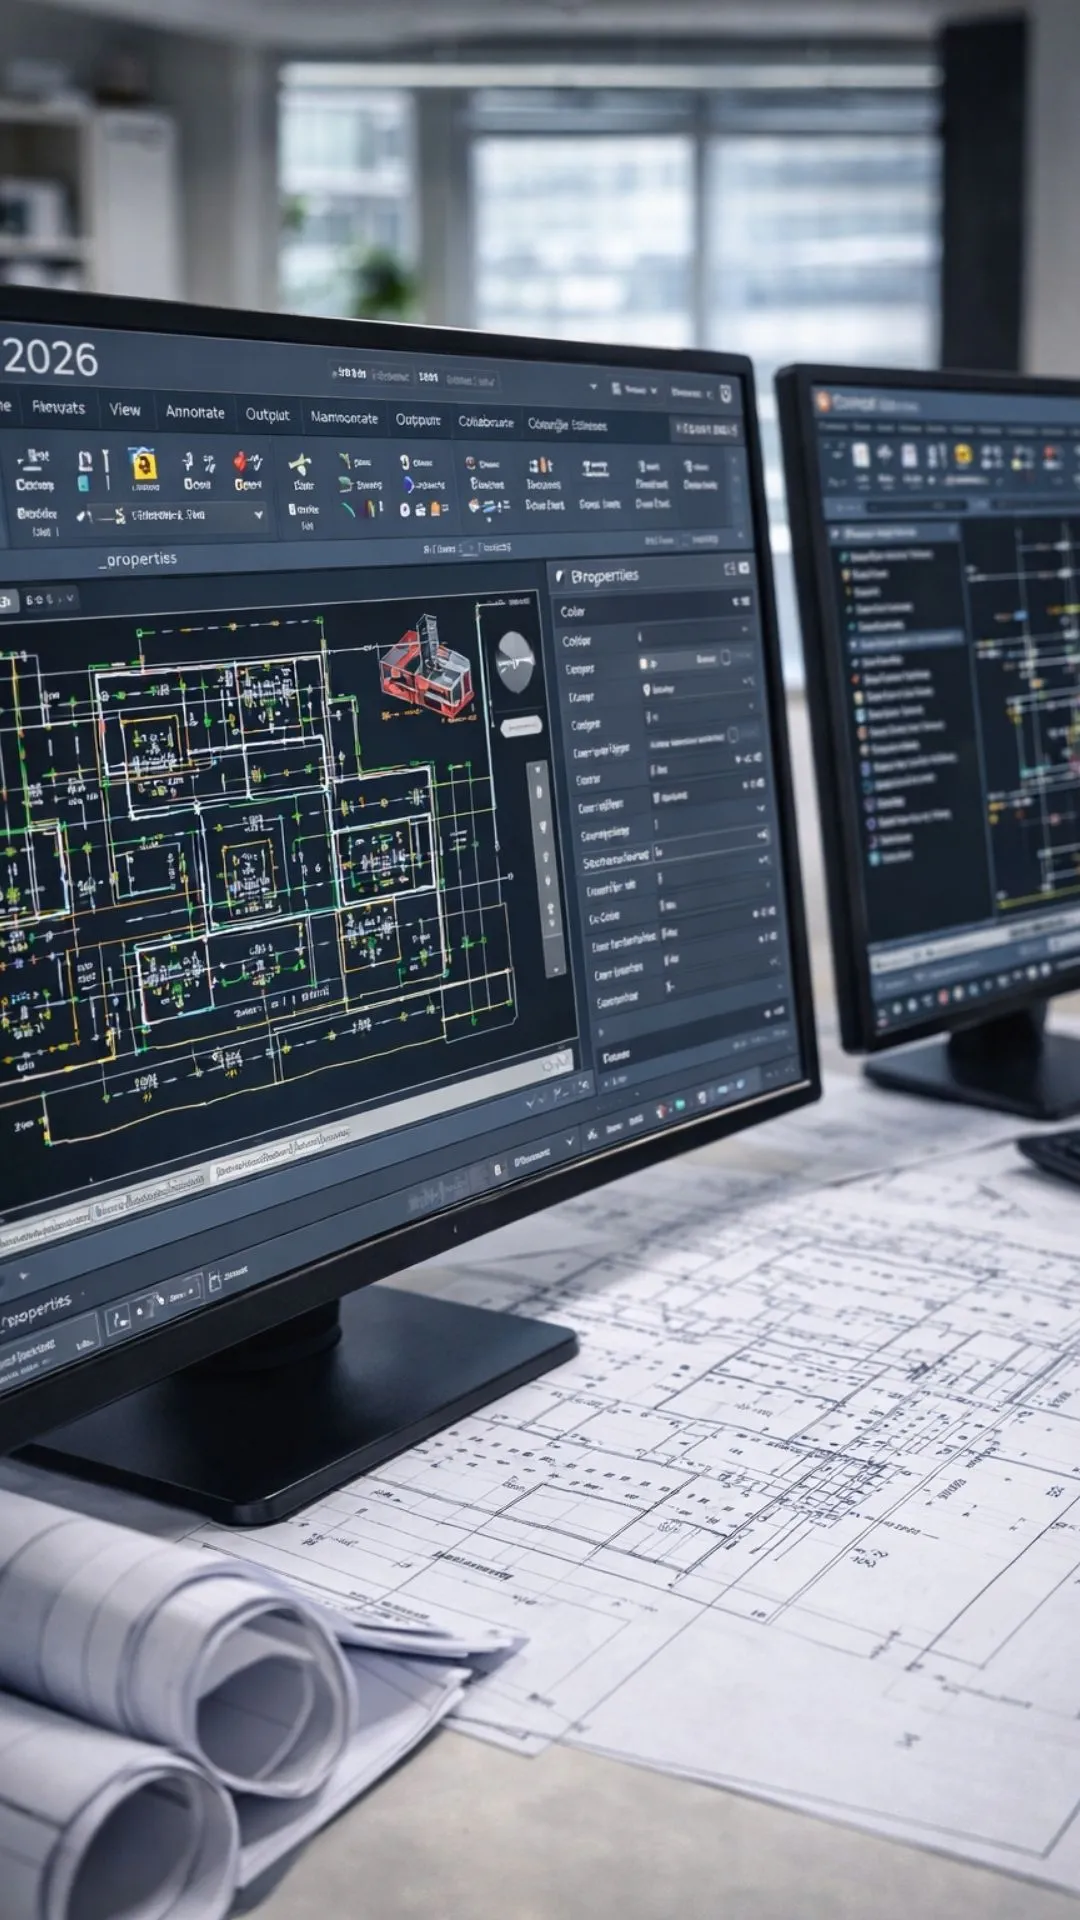This screenshot has width=1080, height=1920.
Task: Click the shield icon at title bar right
Action: [x=726, y=394]
